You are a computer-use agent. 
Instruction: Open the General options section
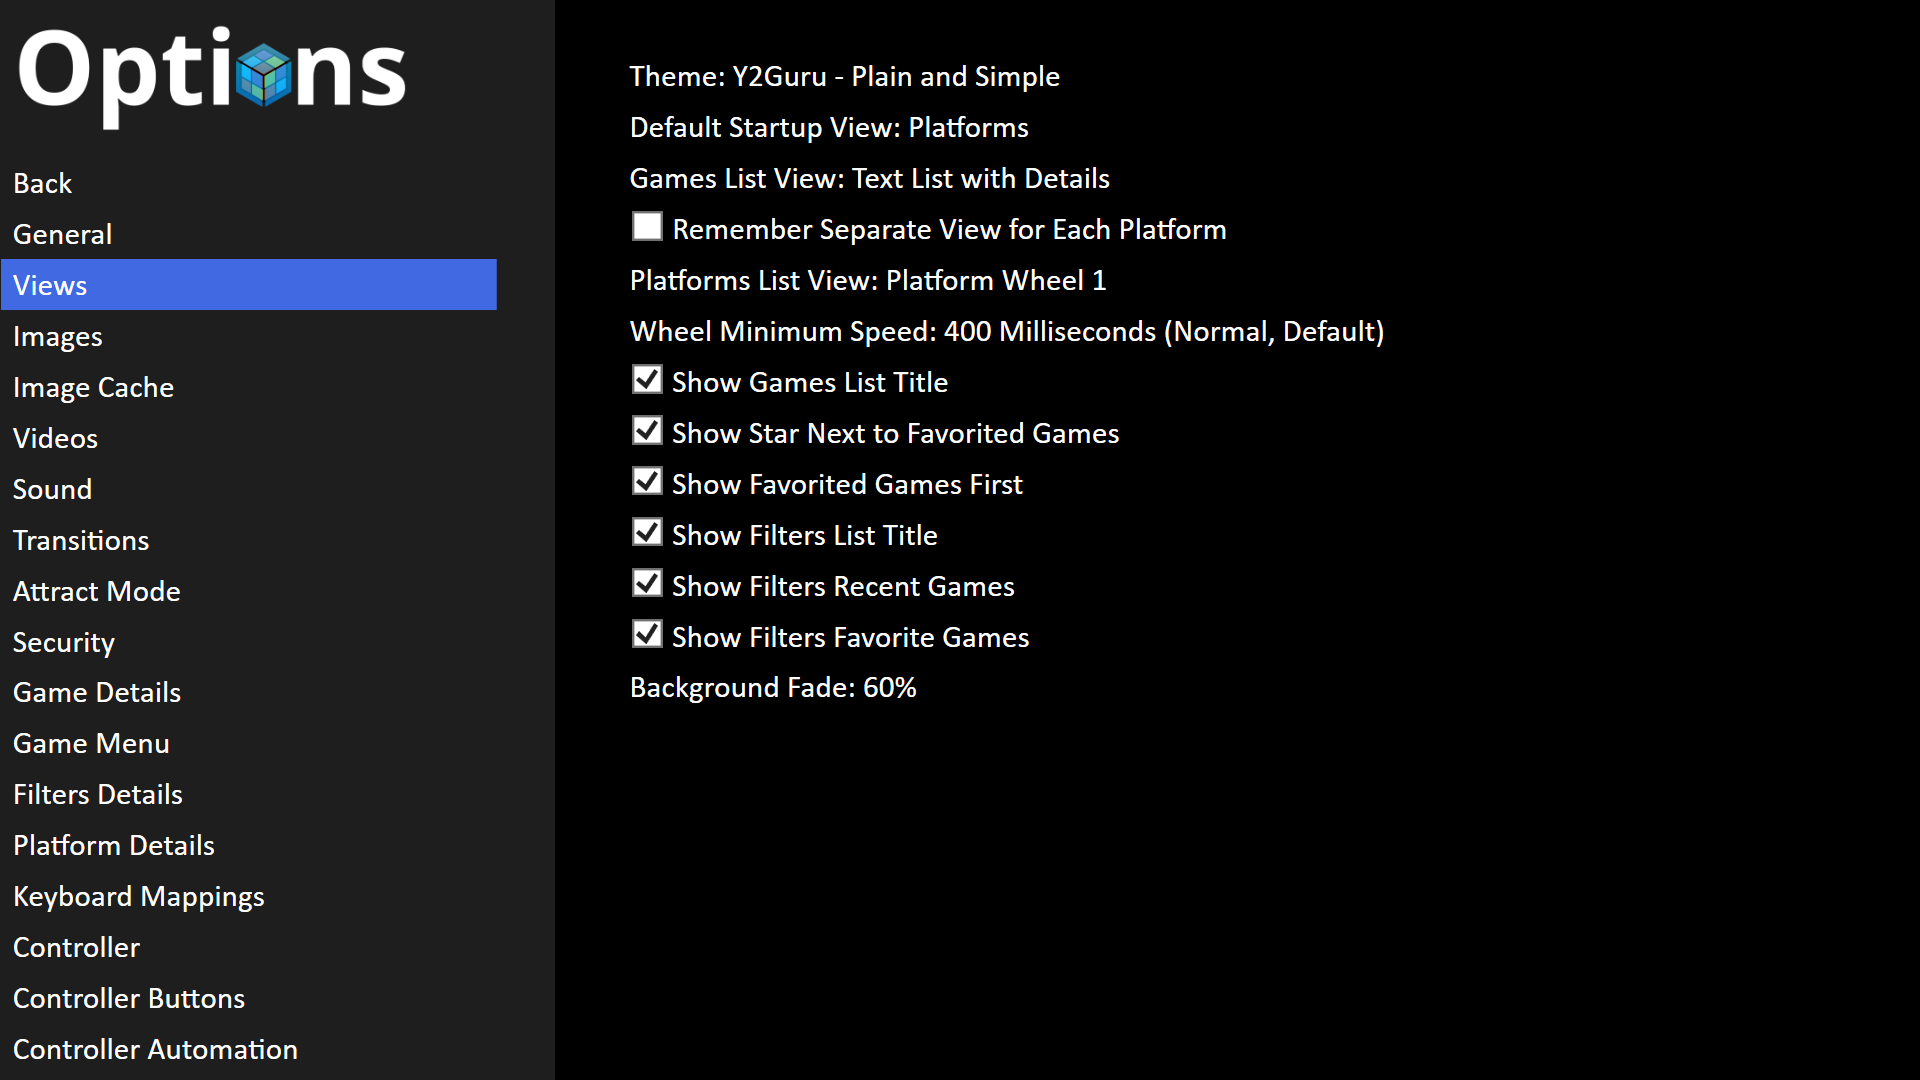62,235
